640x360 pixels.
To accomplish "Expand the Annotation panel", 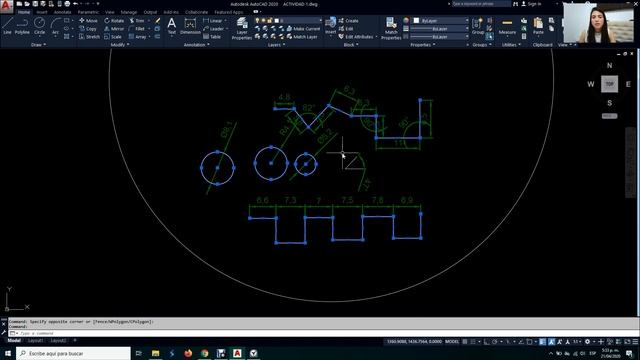I will coord(196,45).
